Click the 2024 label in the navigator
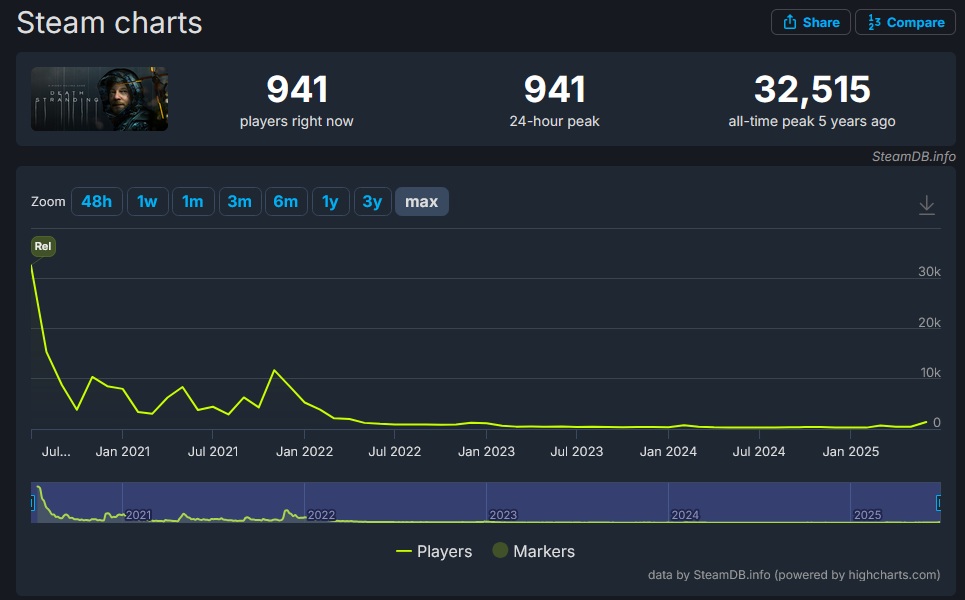The image size is (965, 600). click(x=685, y=515)
